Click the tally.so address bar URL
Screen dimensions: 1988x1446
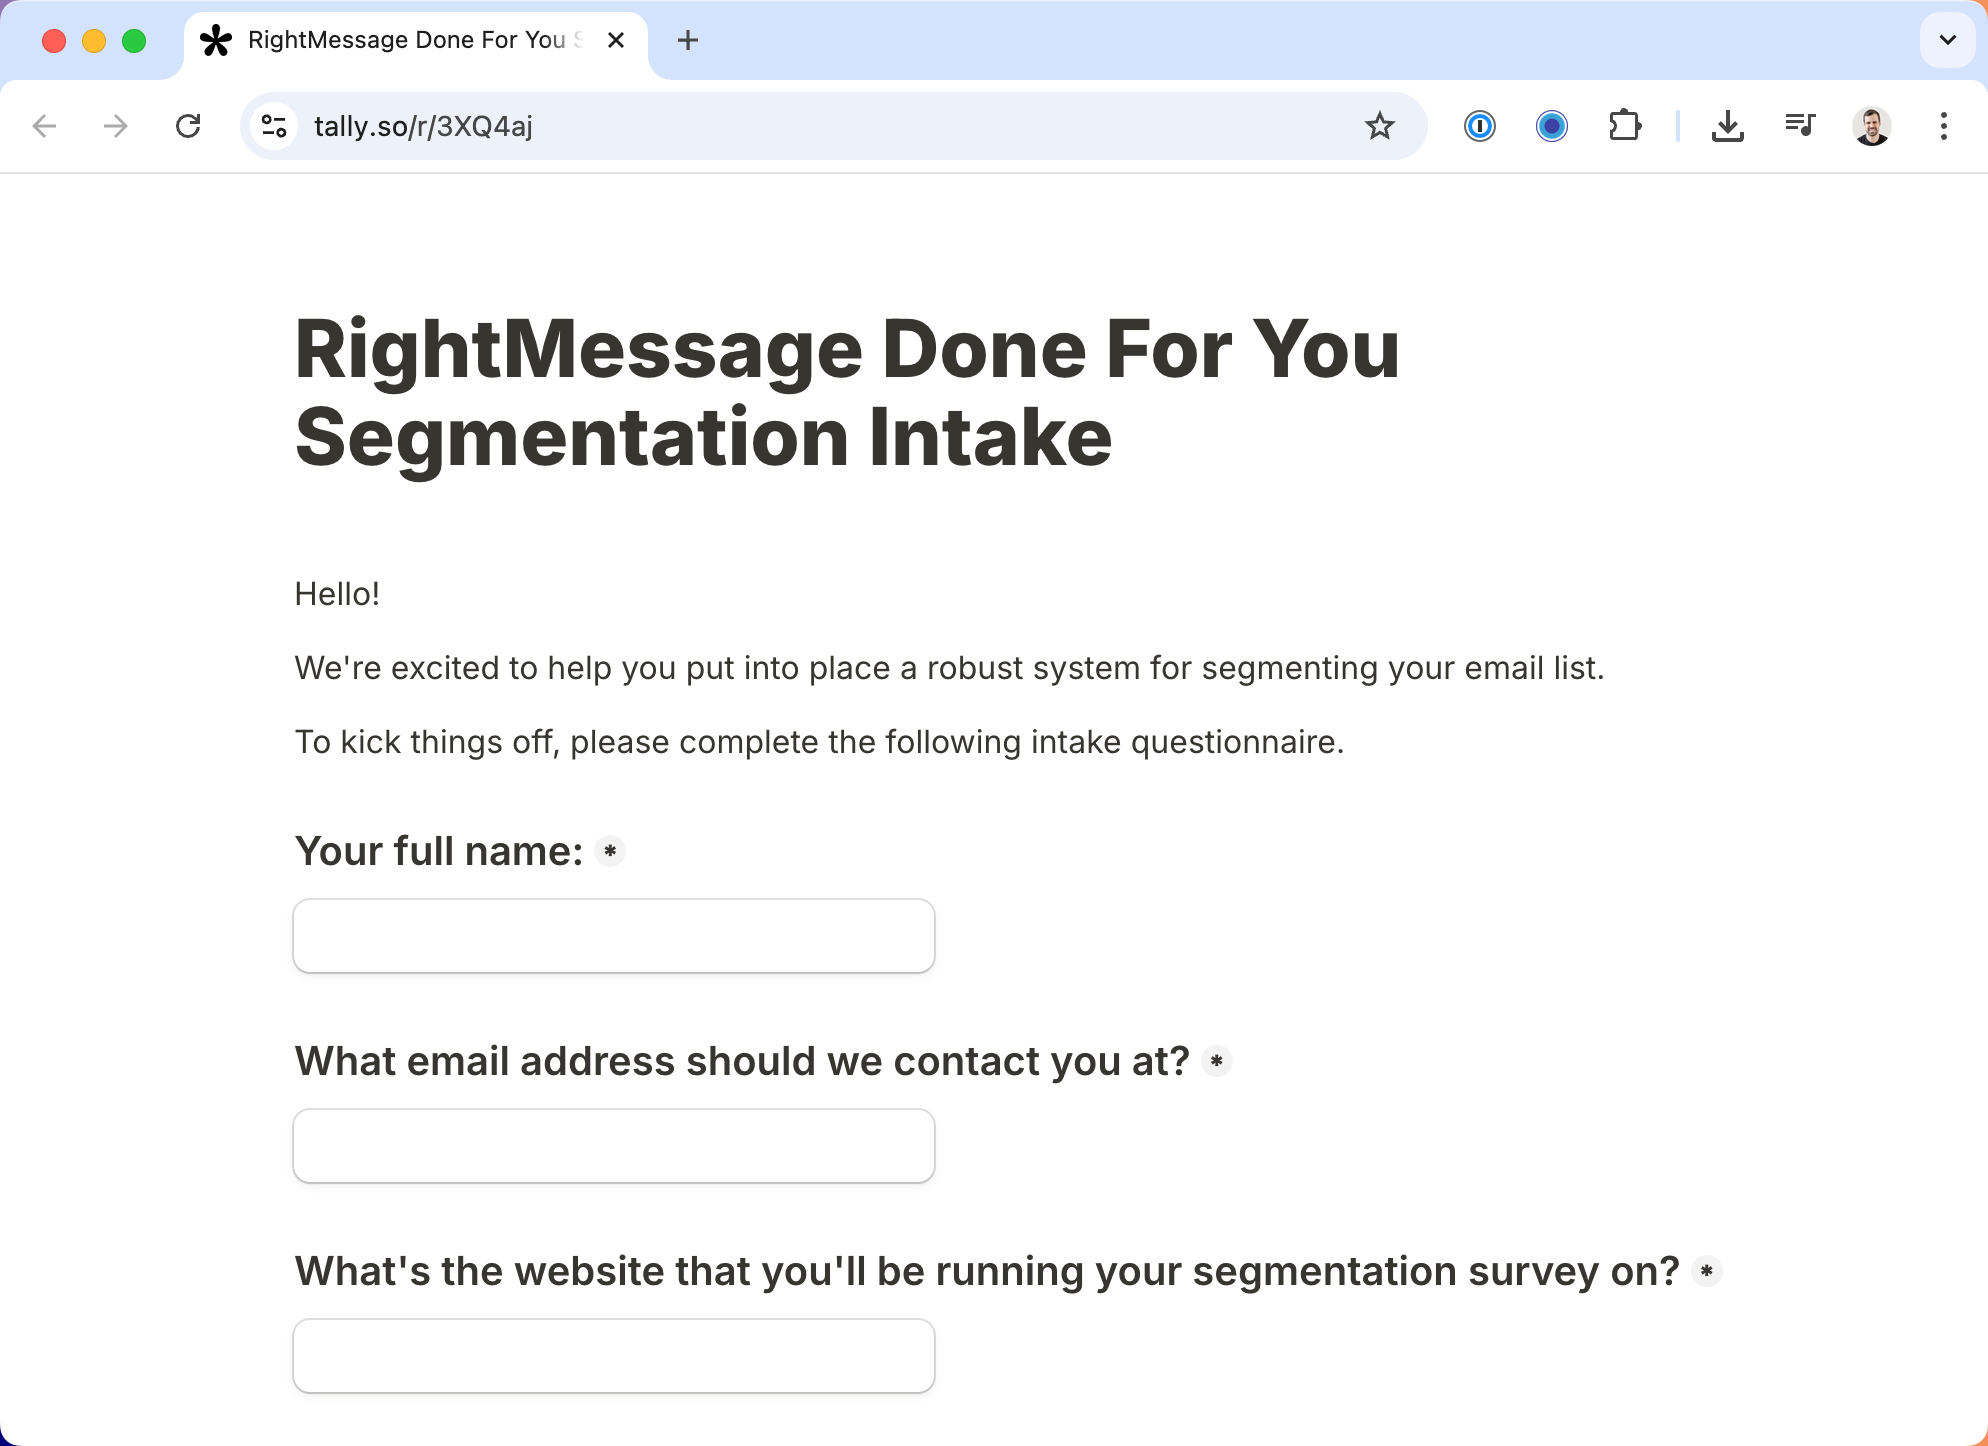click(423, 126)
